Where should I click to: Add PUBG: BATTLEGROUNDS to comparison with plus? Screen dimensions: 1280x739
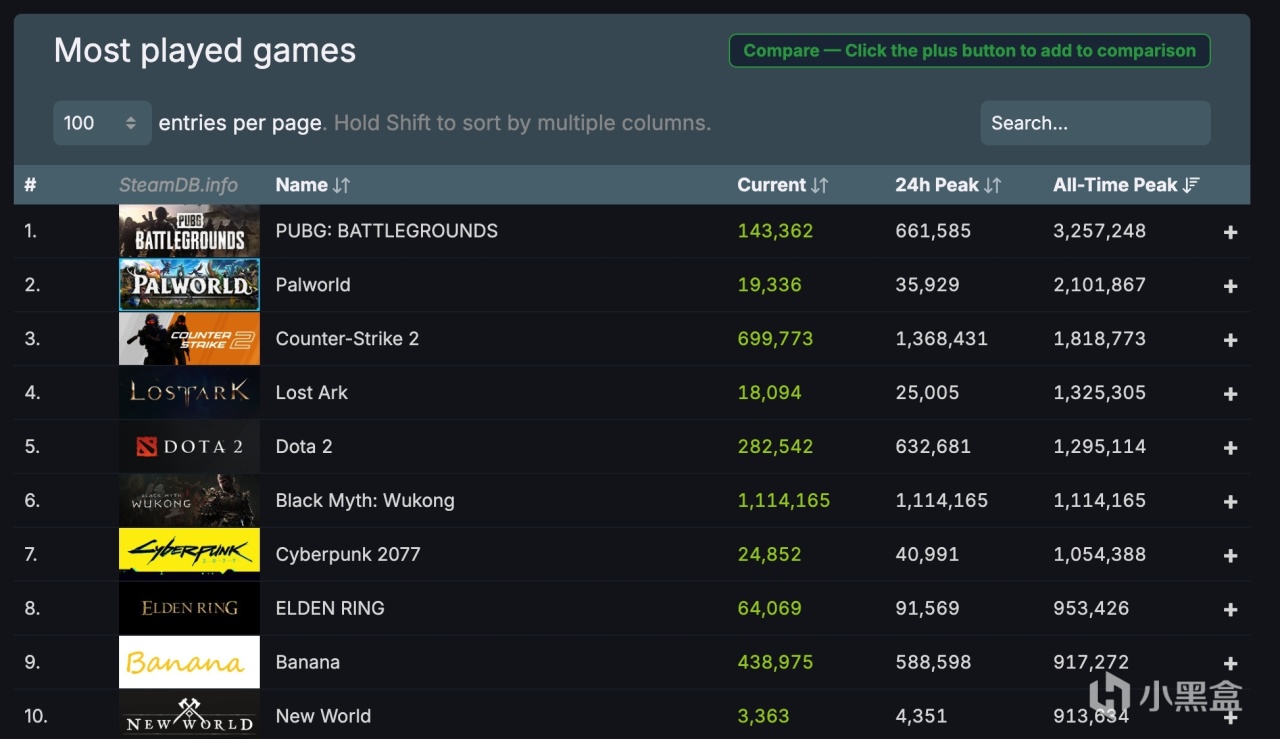coord(1230,232)
